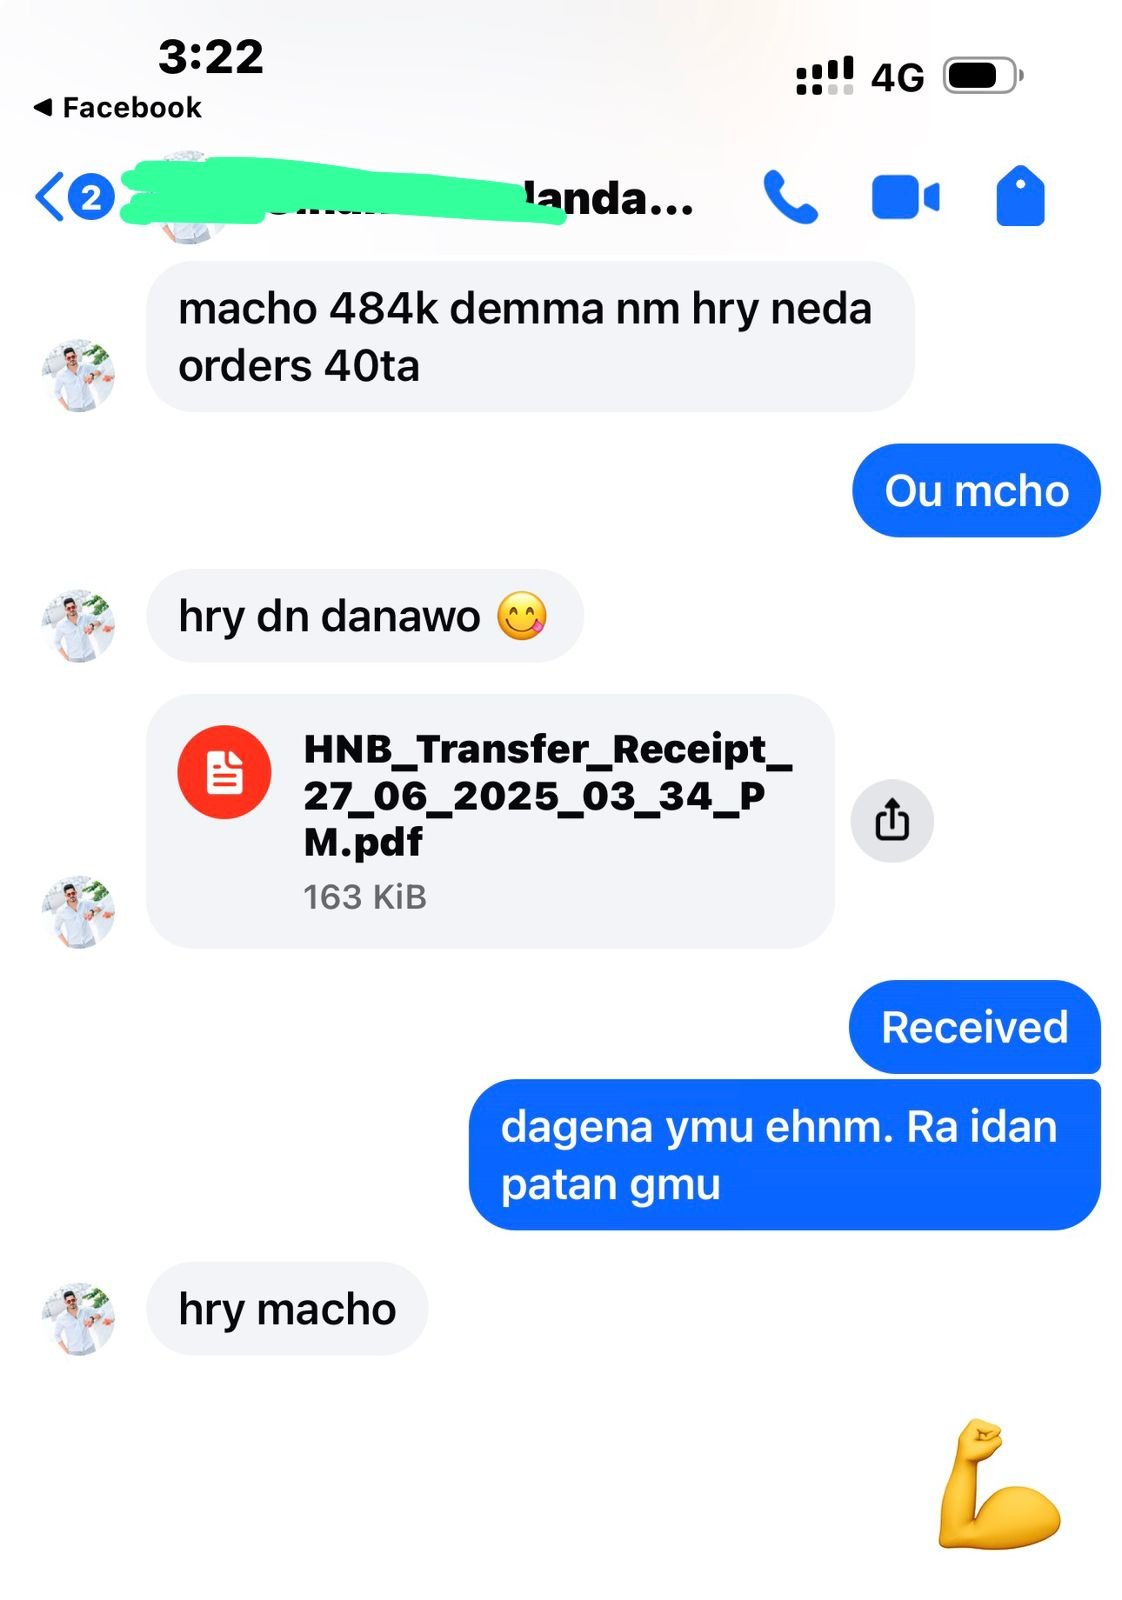1122x1600 pixels.
Task: Return to the Facebook app via the back link
Action: click(x=117, y=107)
